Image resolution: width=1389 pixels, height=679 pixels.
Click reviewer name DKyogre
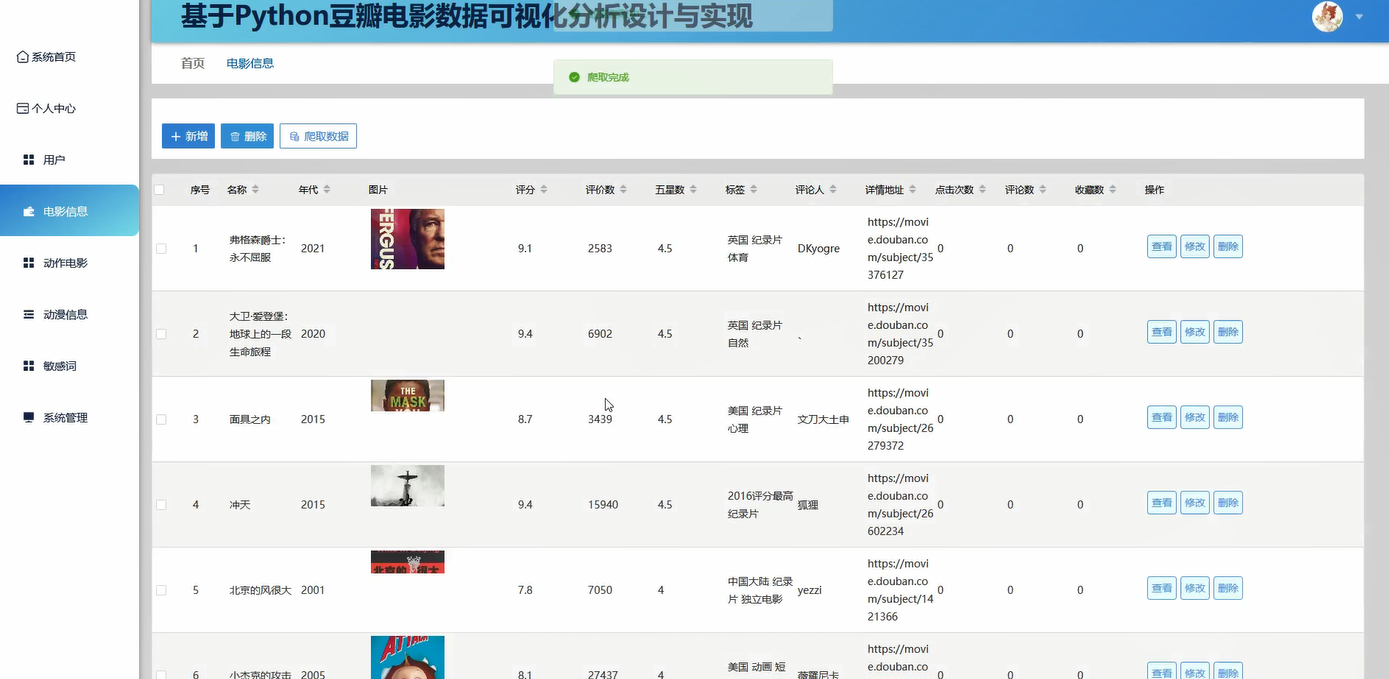pyautogui.click(x=819, y=248)
